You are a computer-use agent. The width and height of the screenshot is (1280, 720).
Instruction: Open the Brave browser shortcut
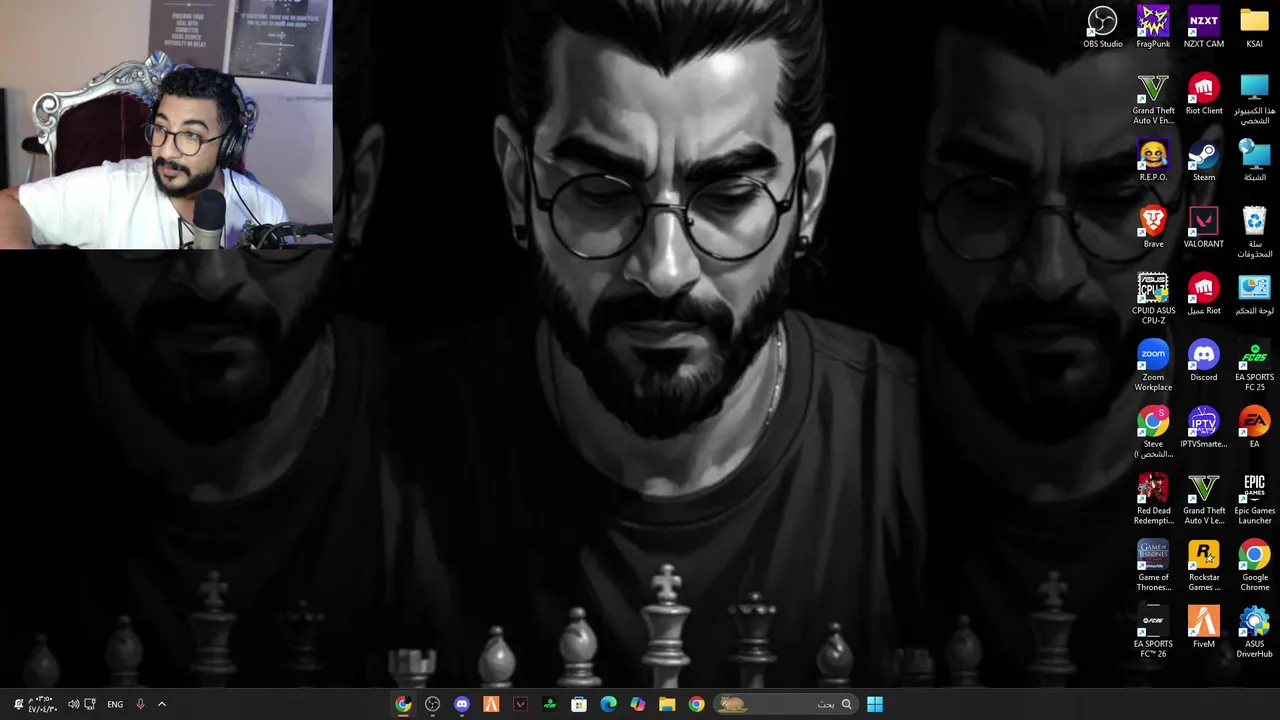pos(1153,228)
